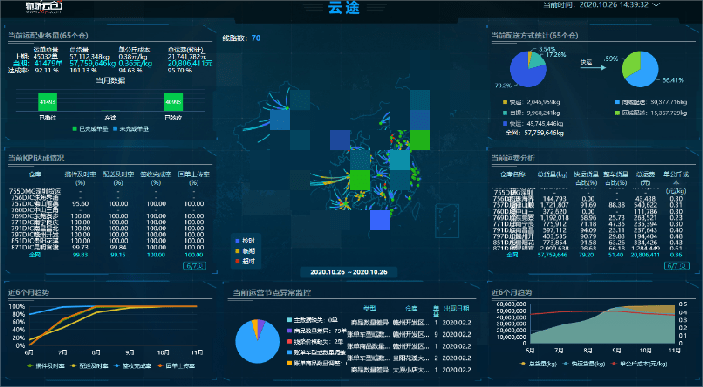
Task: Click the right green bar in monthly data chart
Action: (174, 102)
